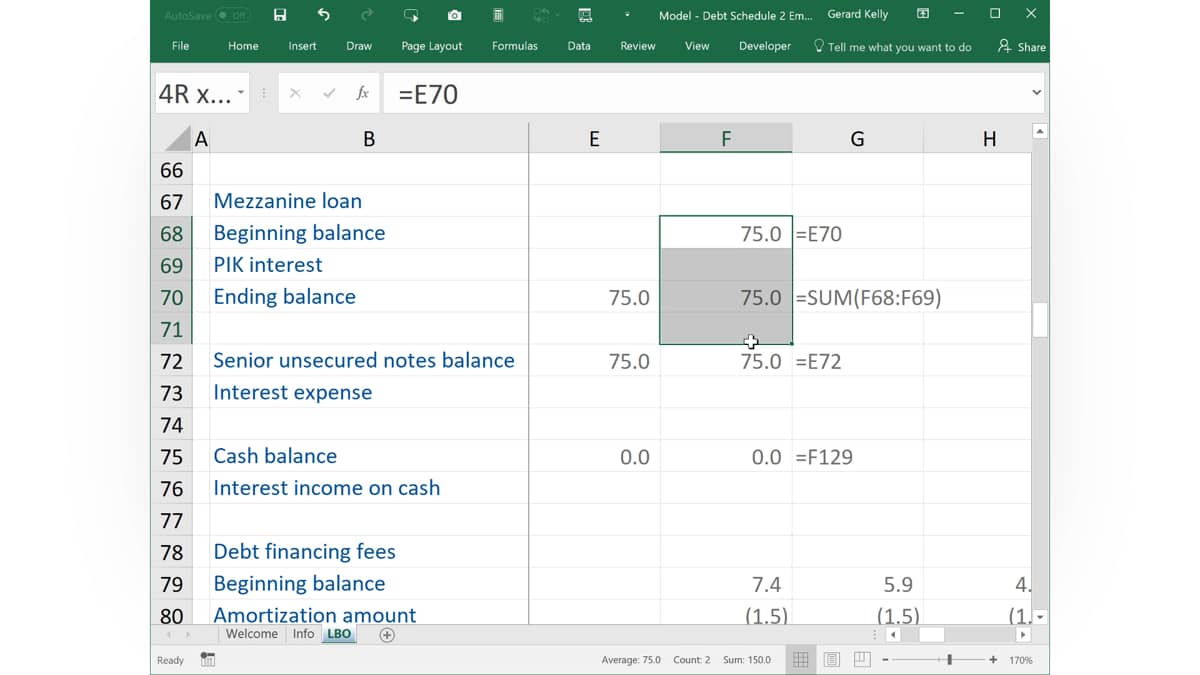
Task: Switch to Page Layout view icon
Action: coord(832,659)
